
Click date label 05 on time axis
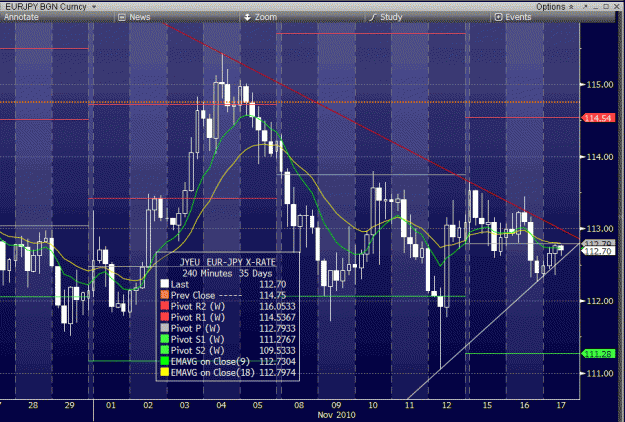[x=257, y=405]
